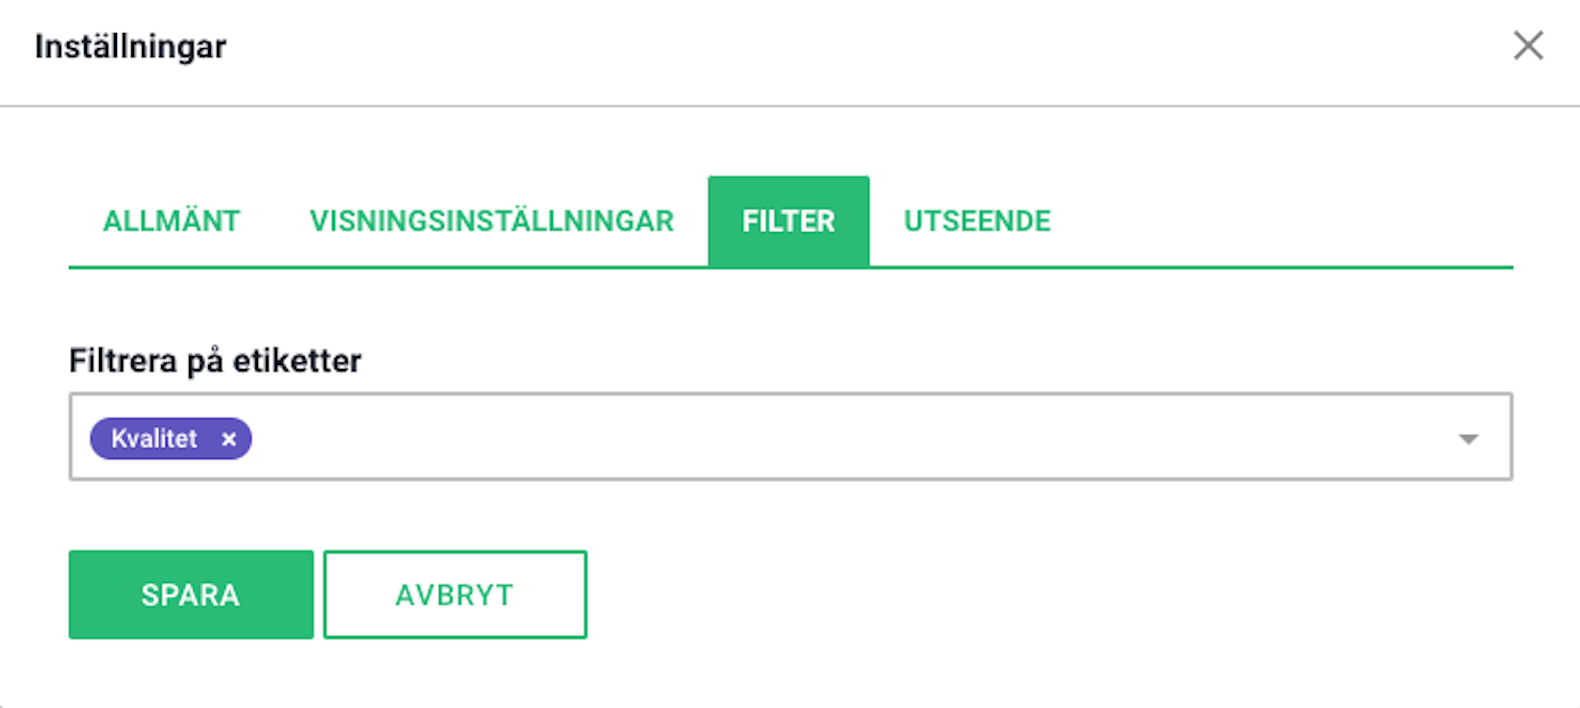The image size is (1580, 708).
Task: Save settings with the Spara button
Action: [191, 594]
